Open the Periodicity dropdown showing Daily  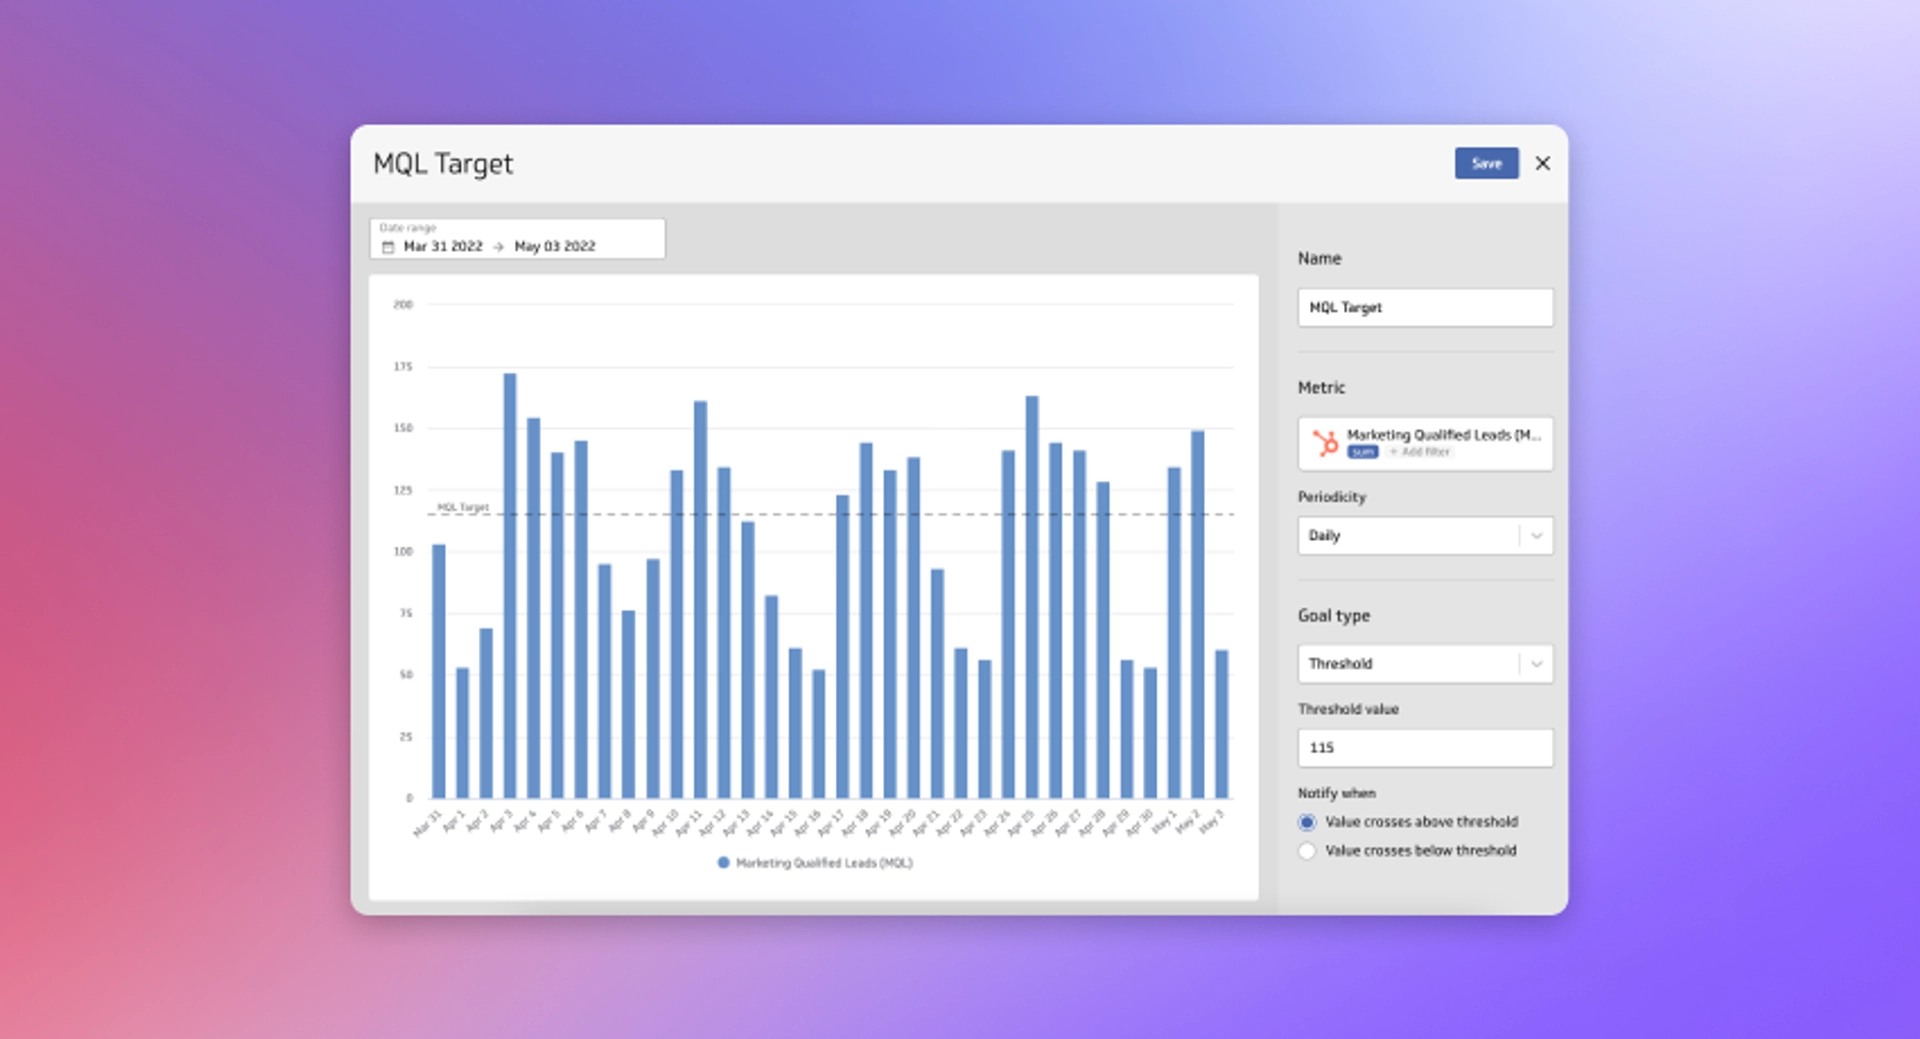click(x=1425, y=535)
